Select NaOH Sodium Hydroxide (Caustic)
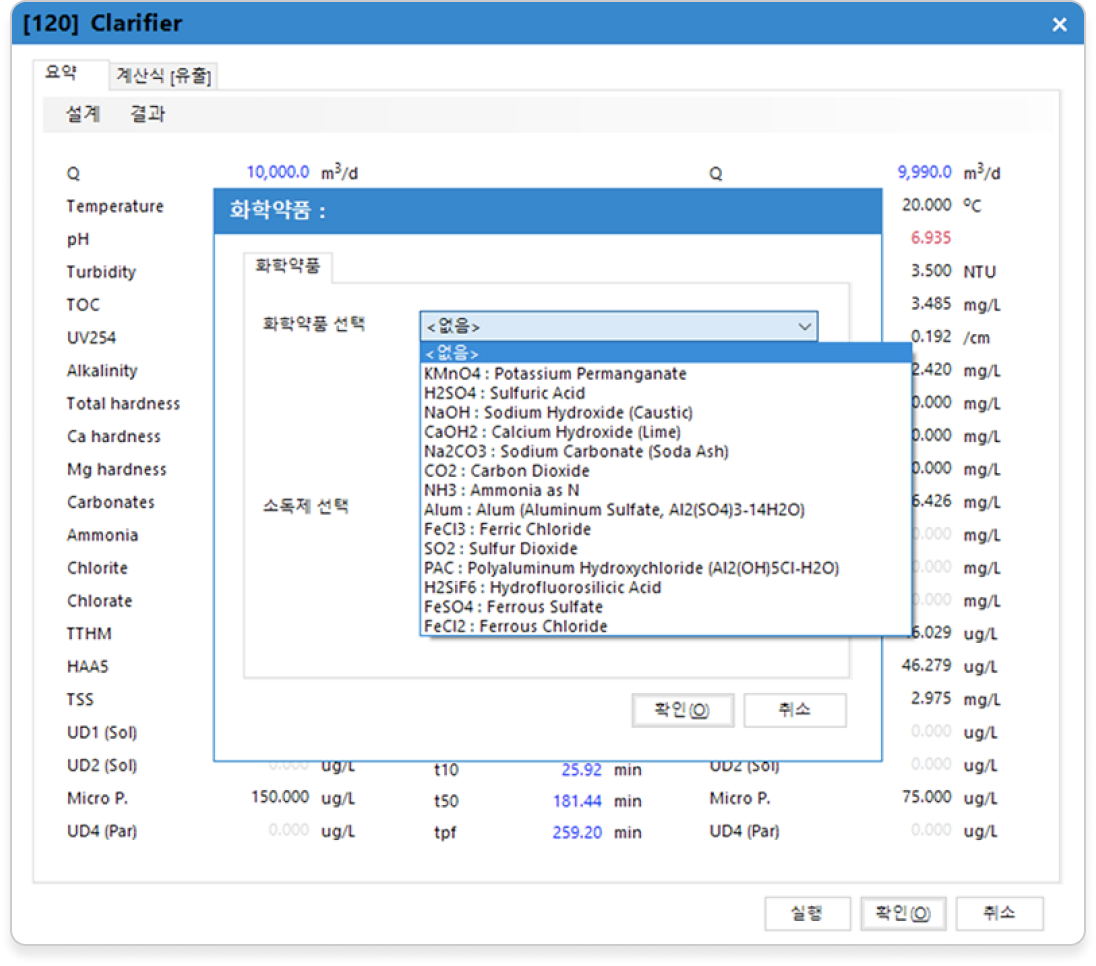1096x966 pixels. (x=558, y=412)
